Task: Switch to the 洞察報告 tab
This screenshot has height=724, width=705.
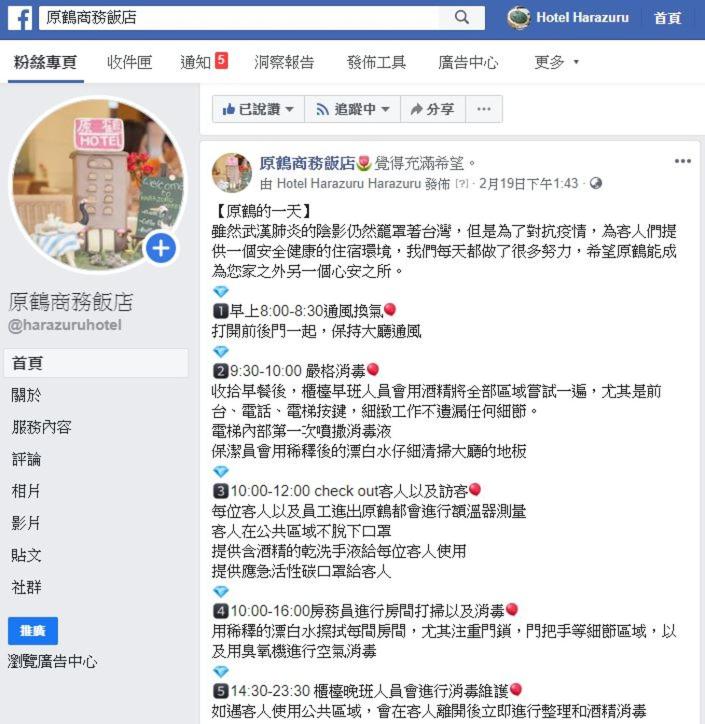Action: coord(284,62)
